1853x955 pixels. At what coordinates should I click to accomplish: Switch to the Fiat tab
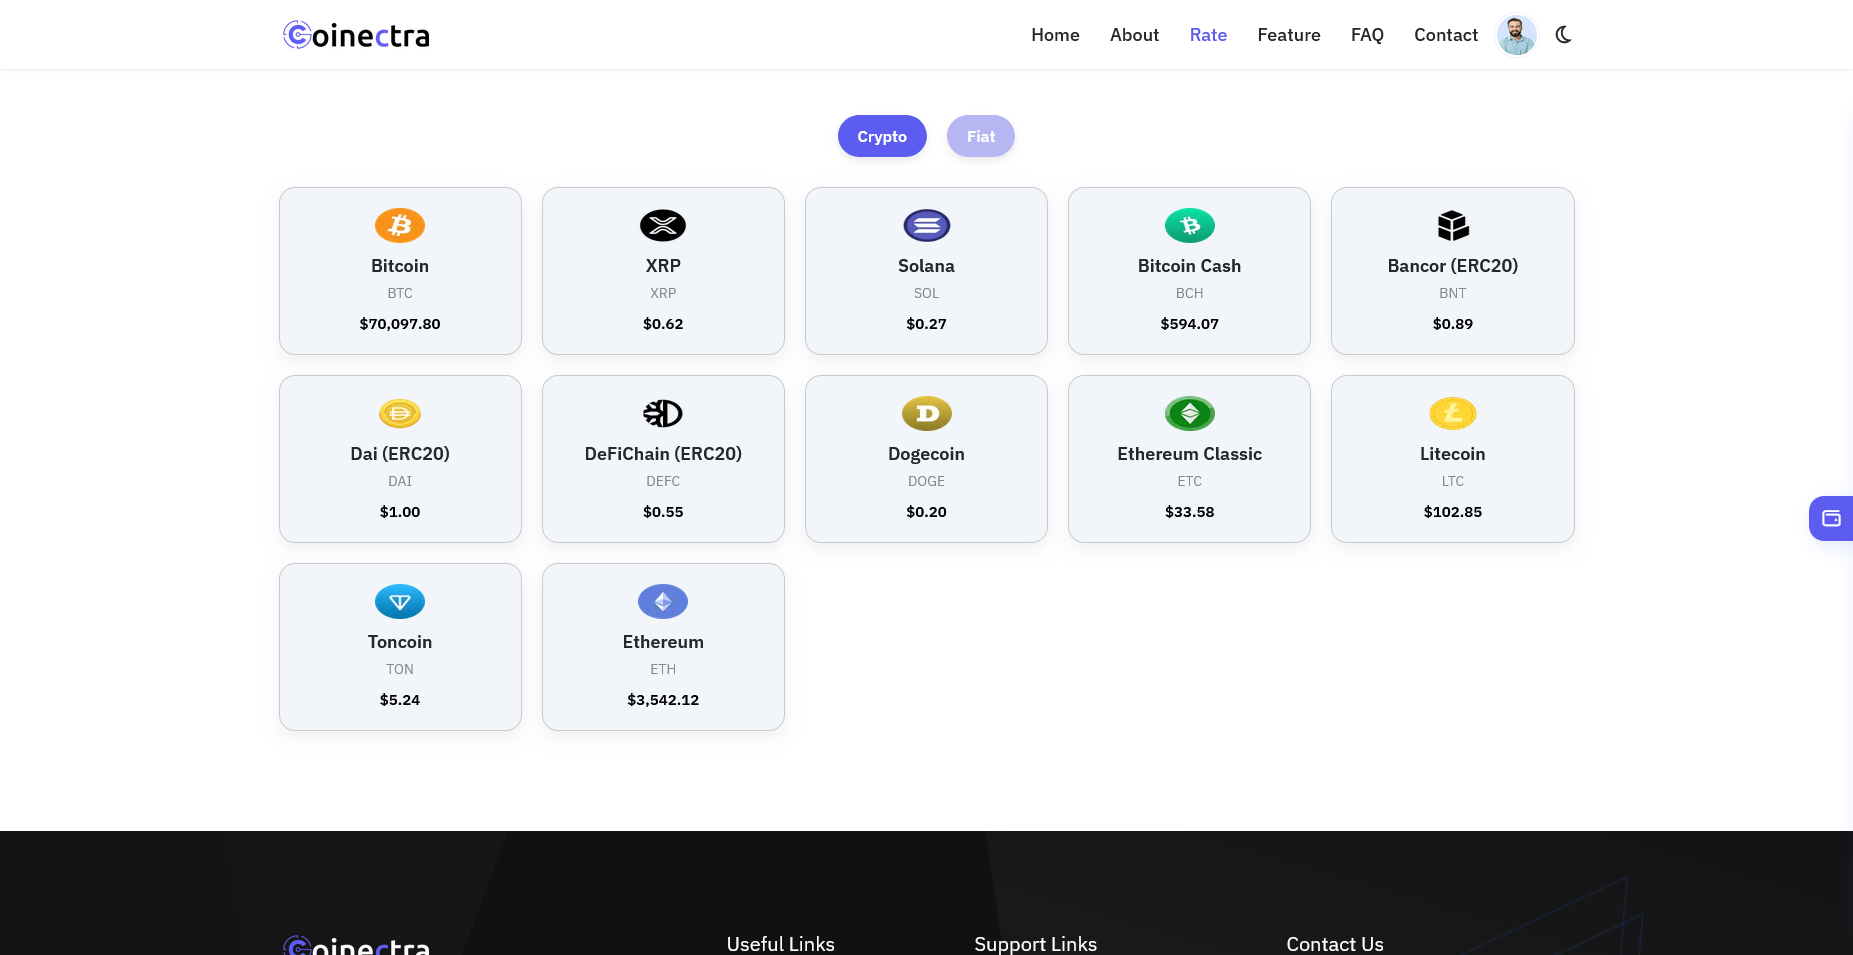click(981, 136)
